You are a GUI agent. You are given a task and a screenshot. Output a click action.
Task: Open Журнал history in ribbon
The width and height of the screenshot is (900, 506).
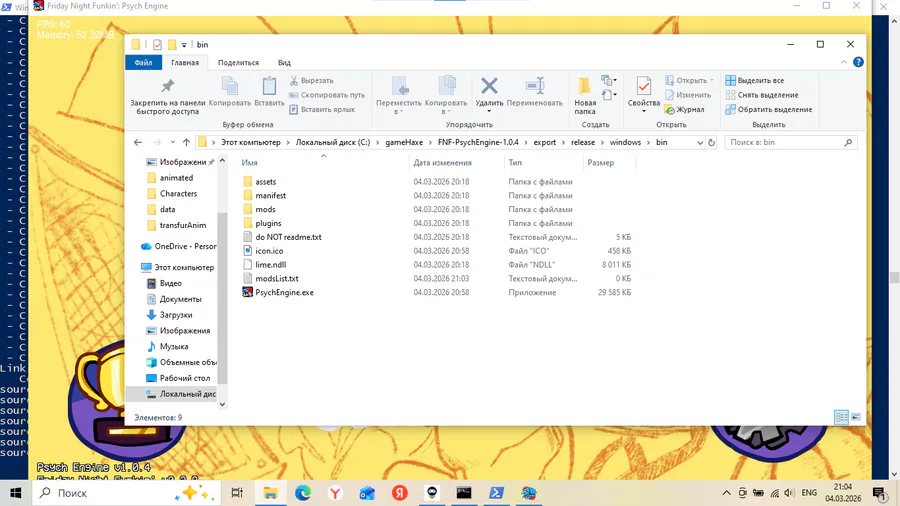coord(685,109)
